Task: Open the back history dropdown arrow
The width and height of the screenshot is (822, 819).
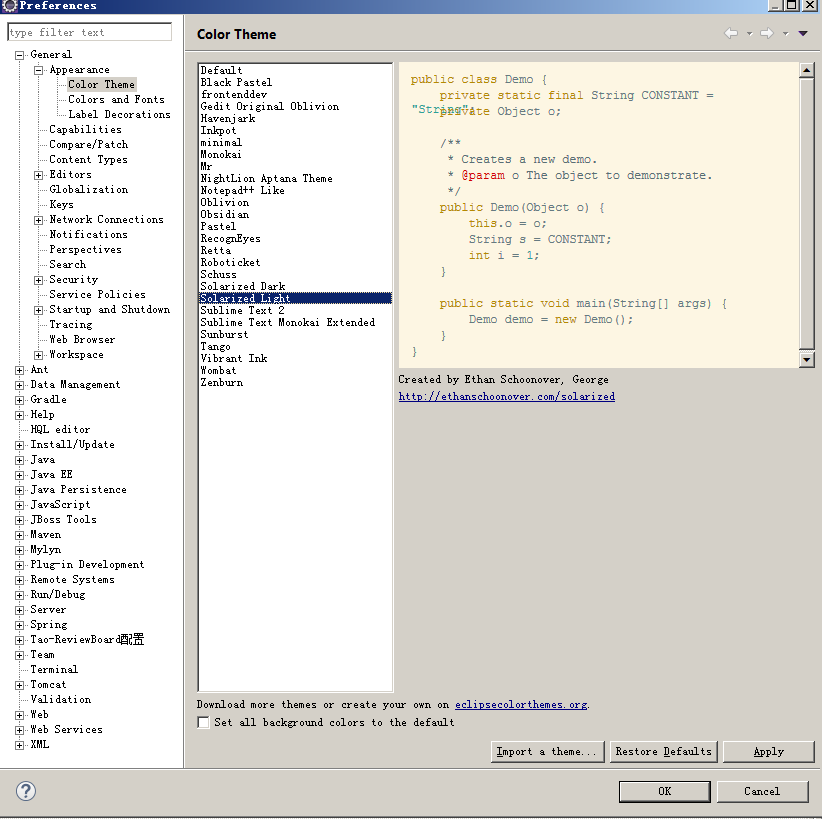Action: [x=748, y=34]
